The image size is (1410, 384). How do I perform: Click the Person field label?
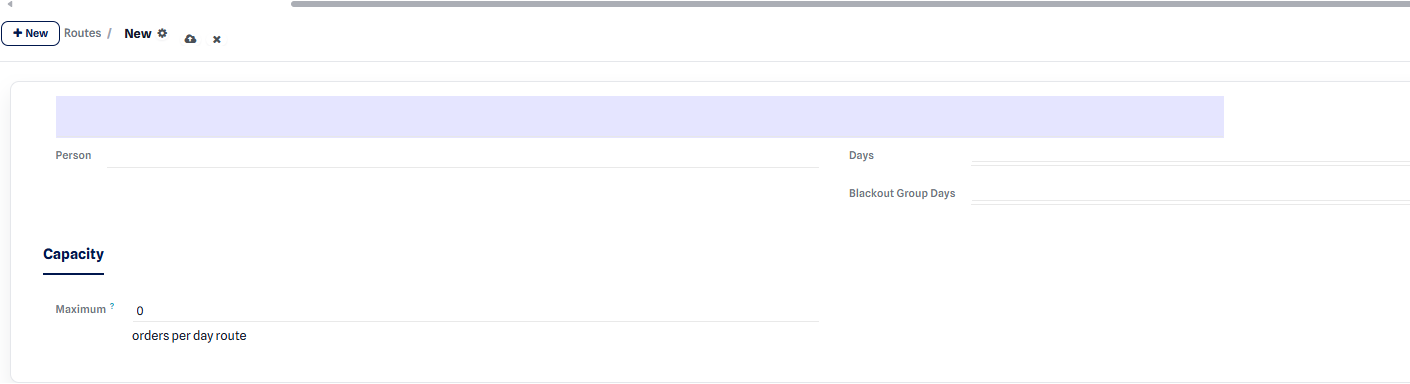coord(73,156)
